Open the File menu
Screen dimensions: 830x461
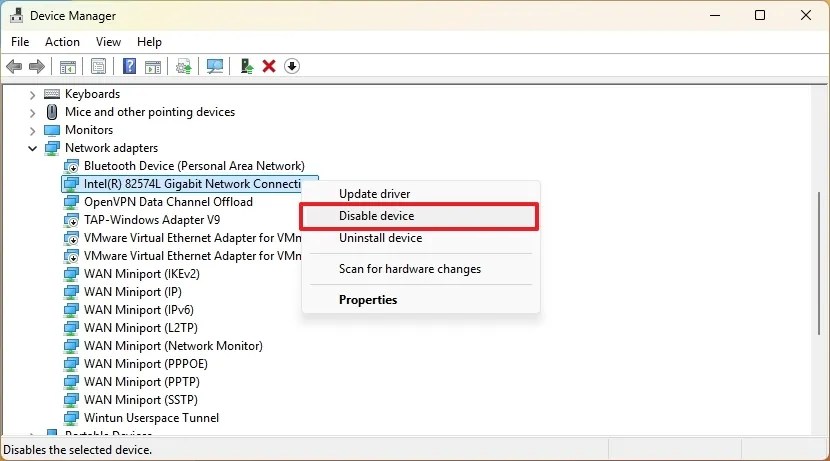pyautogui.click(x=20, y=42)
